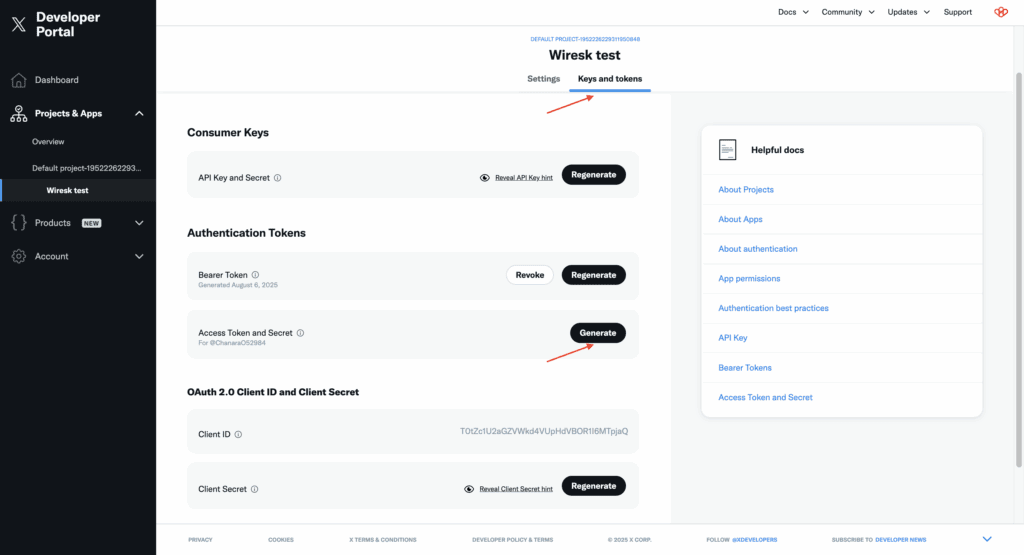This screenshot has width=1024, height=555.
Task: Click the Cookies footer link
Action: click(281, 540)
